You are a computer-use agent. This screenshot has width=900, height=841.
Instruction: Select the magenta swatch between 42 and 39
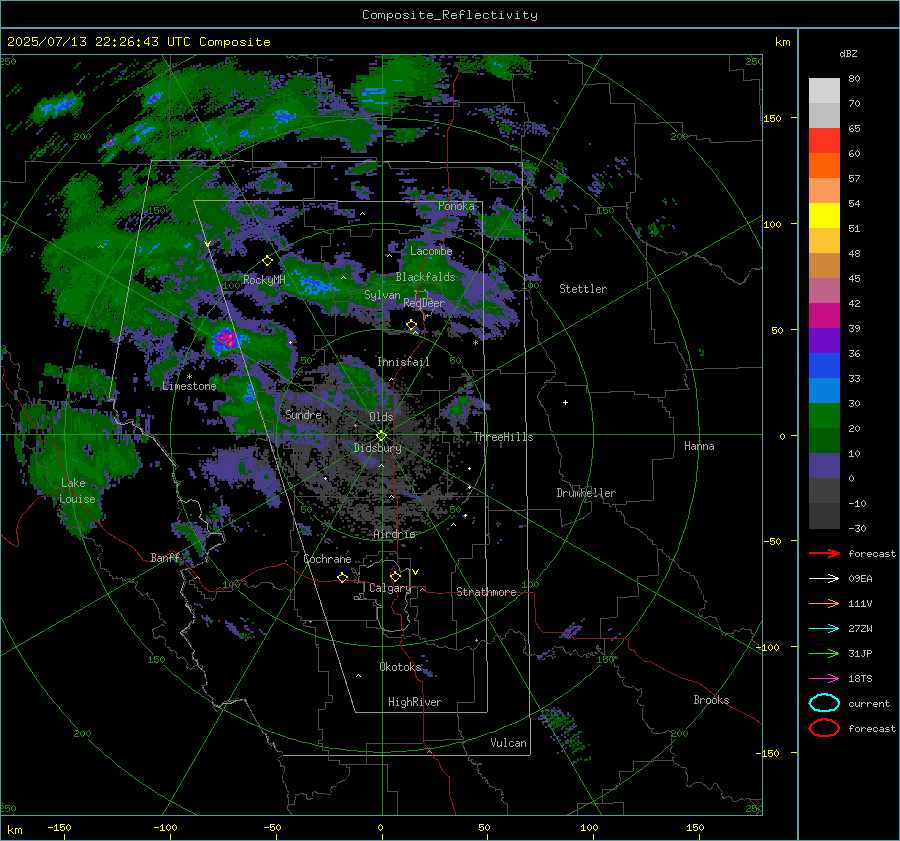click(824, 316)
